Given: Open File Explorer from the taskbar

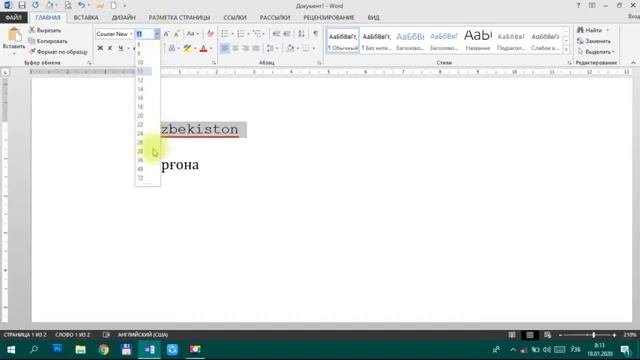Looking at the screenshot, I should 80,349.
